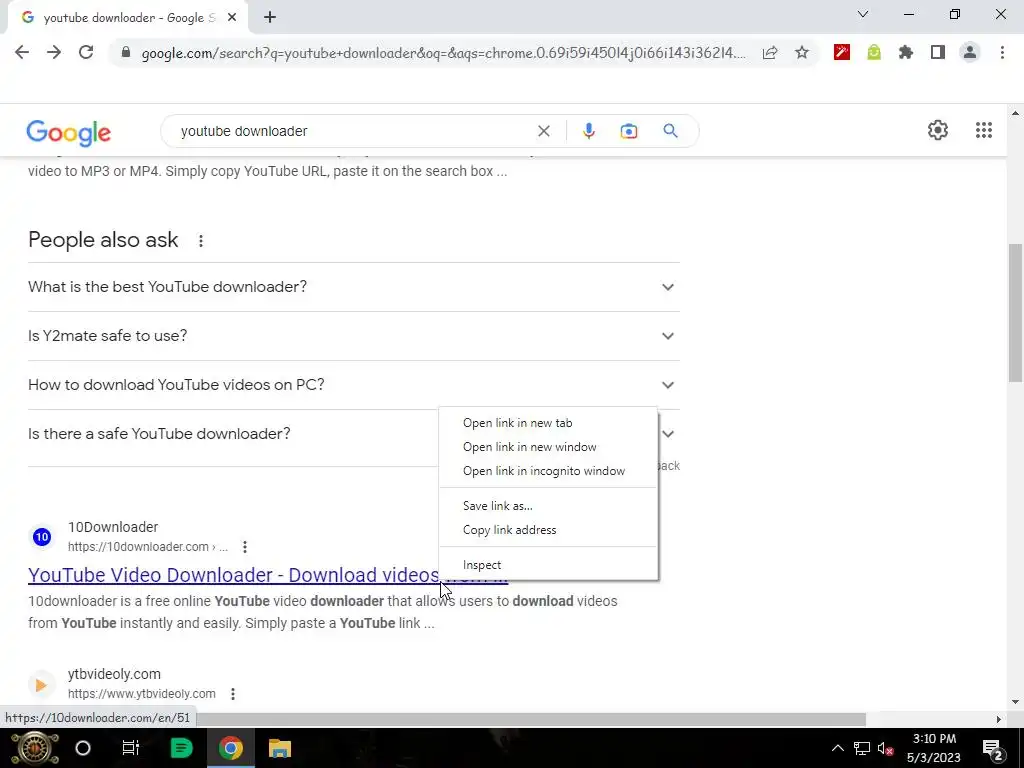The image size is (1024, 768).
Task: Open green chat app on taskbar
Action: coord(181,748)
